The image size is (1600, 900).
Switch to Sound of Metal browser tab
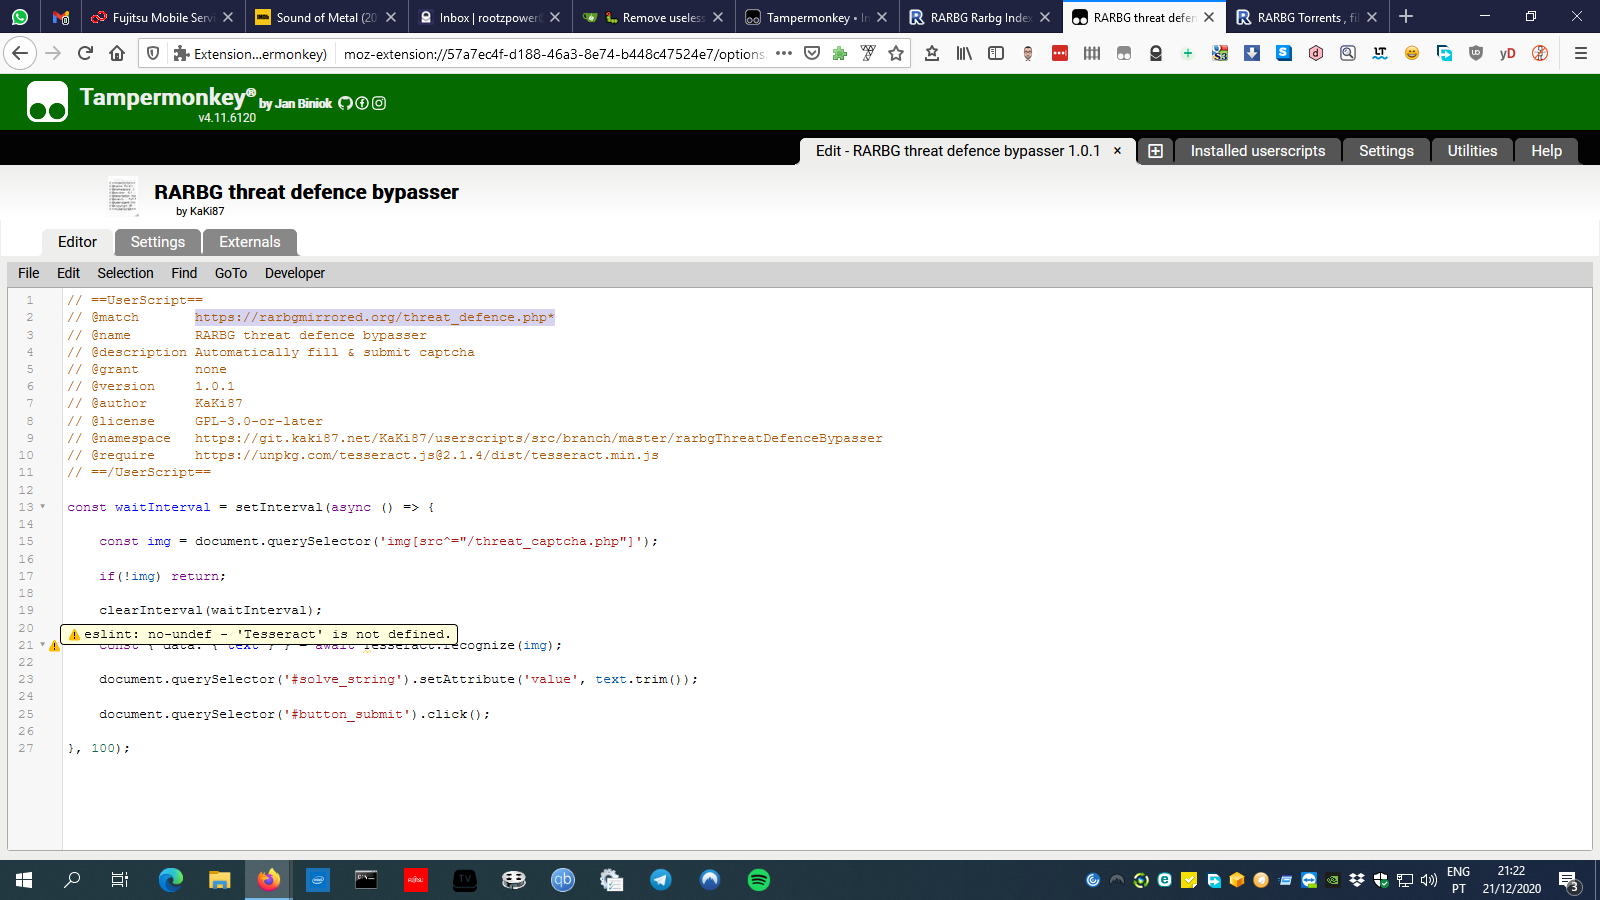[x=326, y=17]
